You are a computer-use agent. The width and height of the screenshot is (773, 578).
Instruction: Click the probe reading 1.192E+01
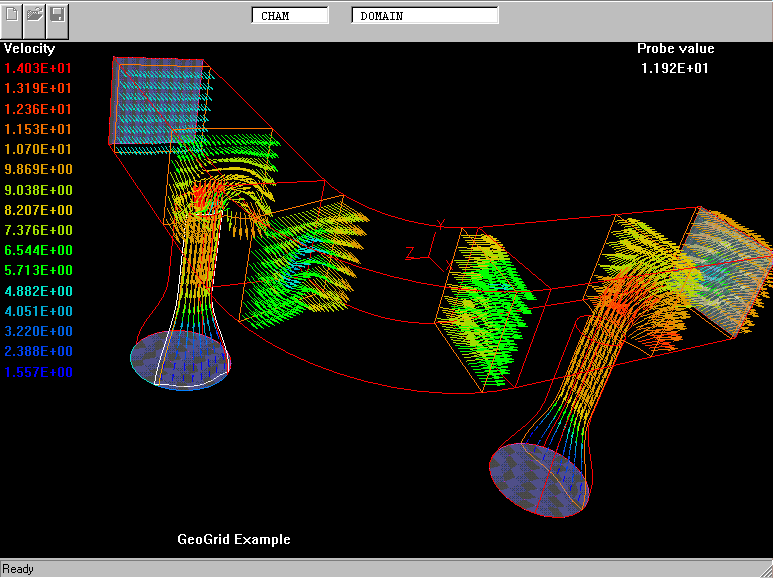[x=676, y=68]
